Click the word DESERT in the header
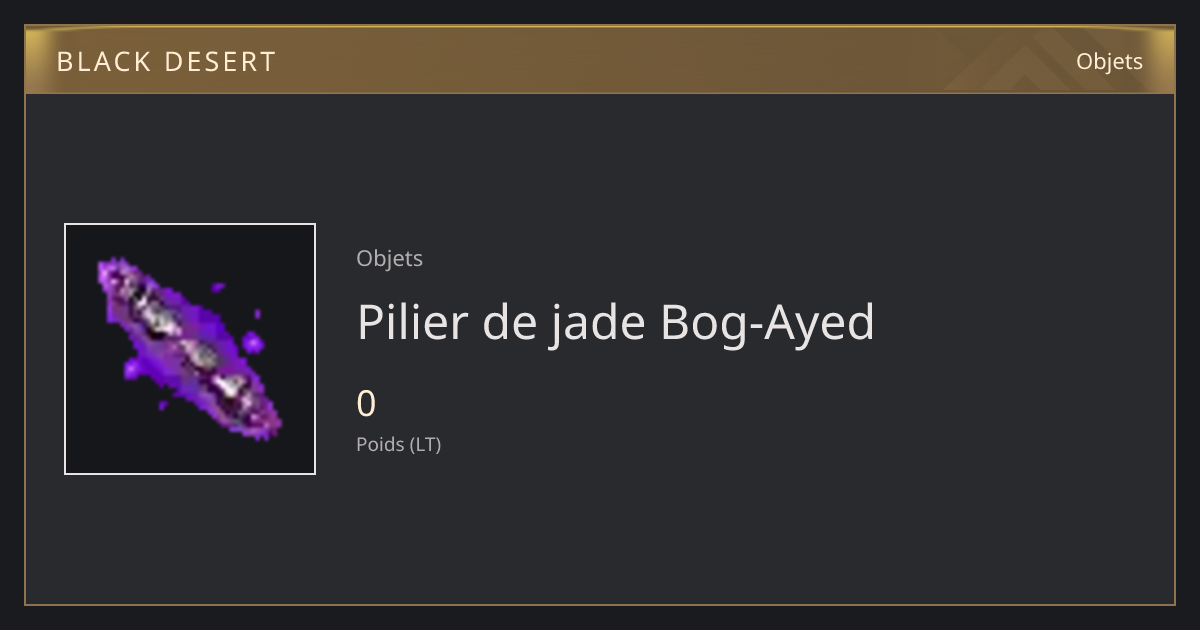Image resolution: width=1200 pixels, height=630 pixels. (x=220, y=62)
